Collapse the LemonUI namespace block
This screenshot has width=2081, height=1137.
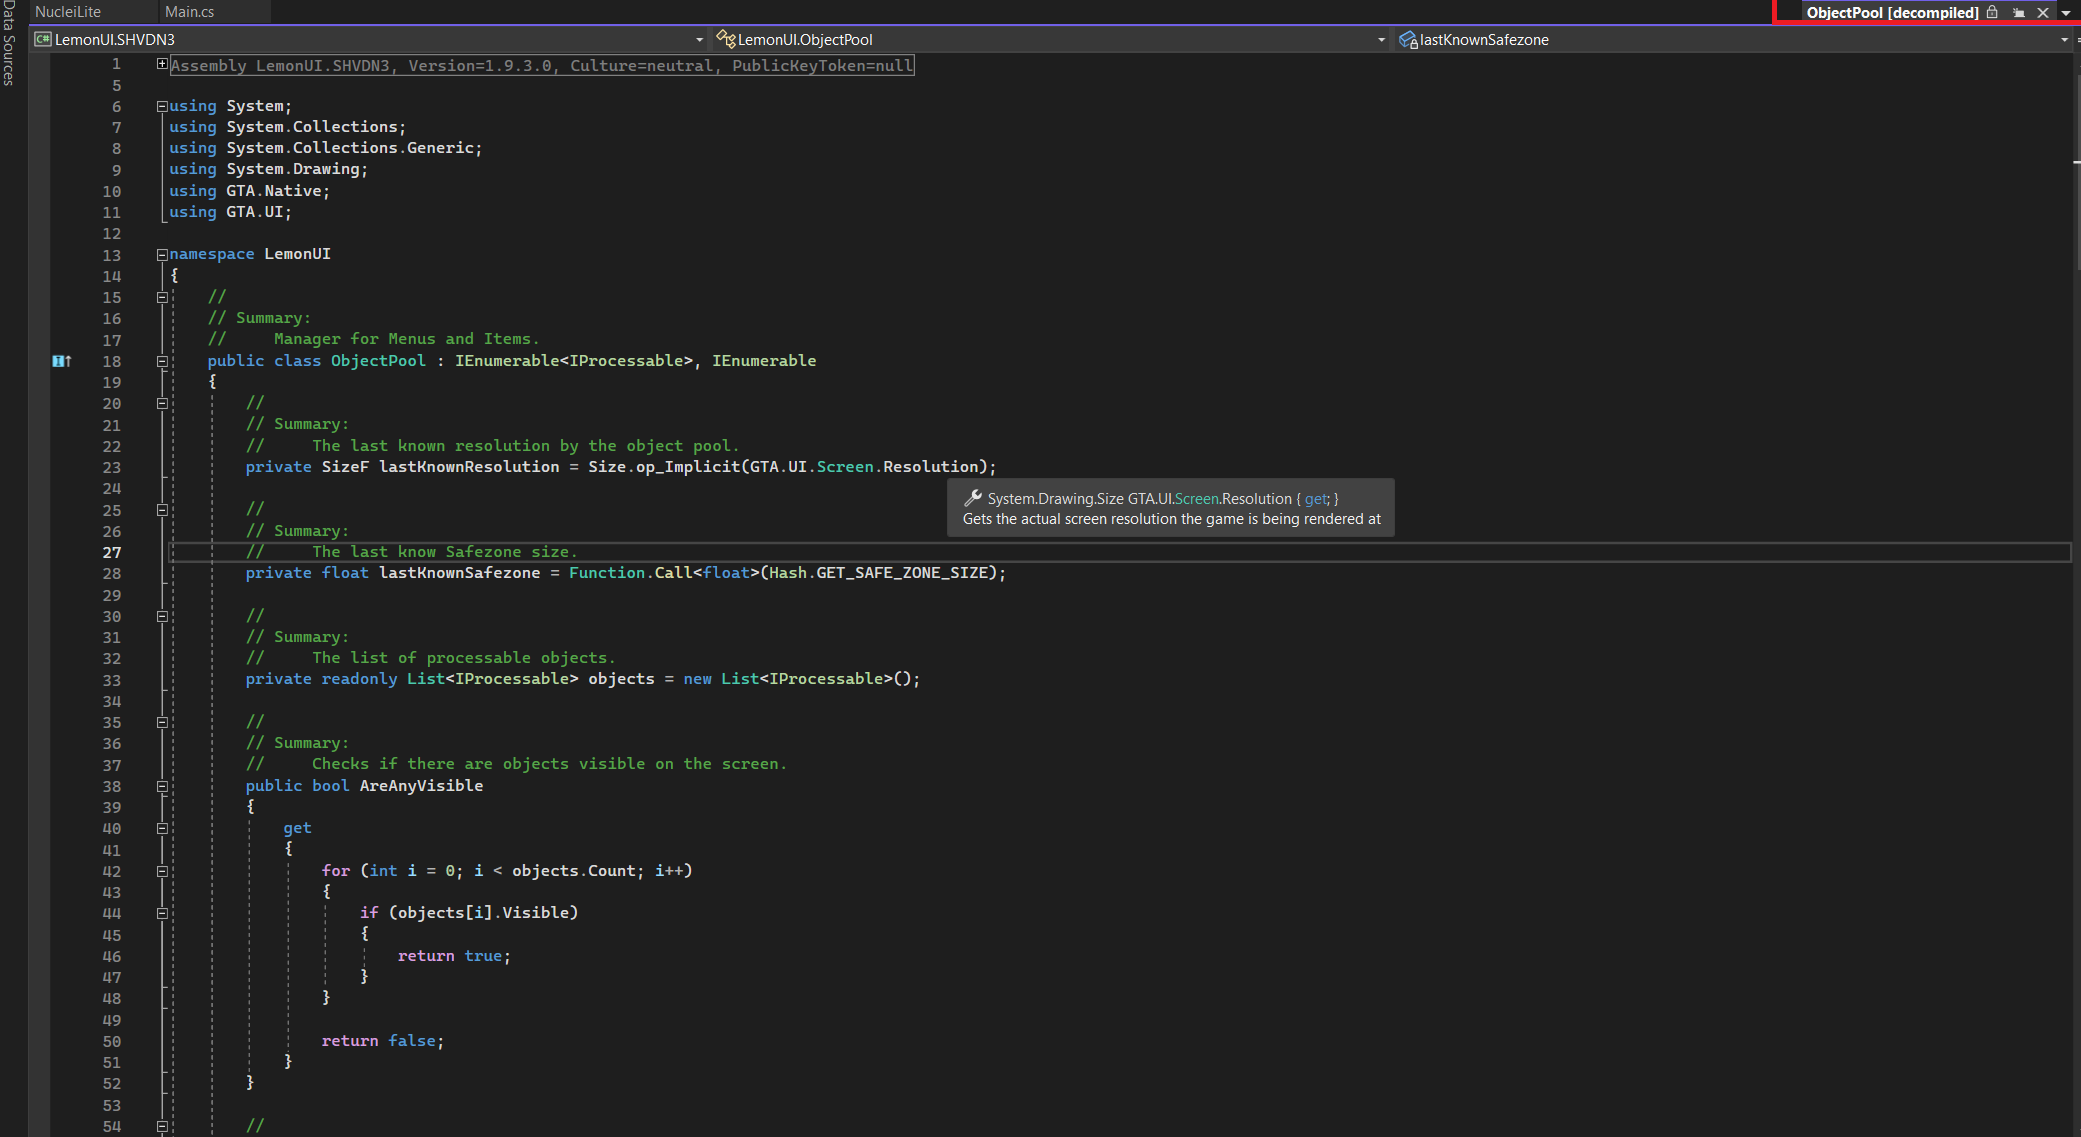point(162,254)
